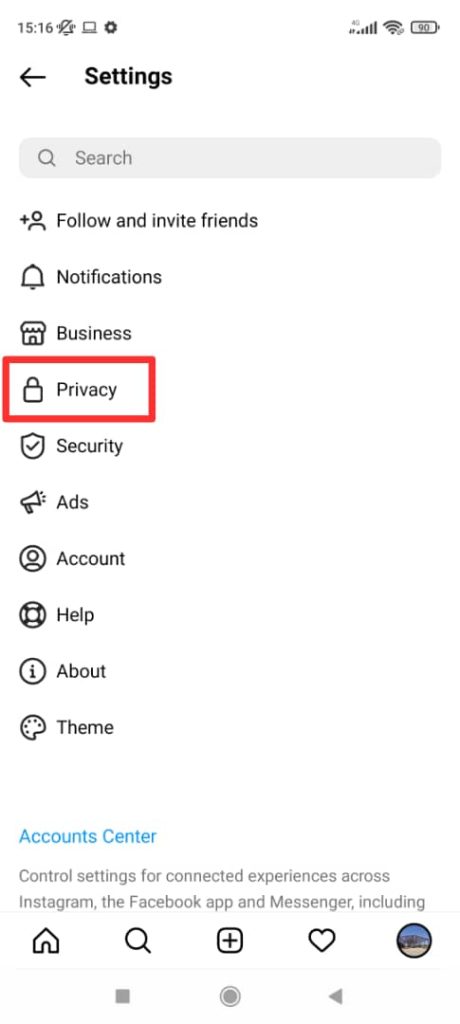This screenshot has width=460, height=1024.
Task: Open the Accounts Center link
Action: pos(88,837)
